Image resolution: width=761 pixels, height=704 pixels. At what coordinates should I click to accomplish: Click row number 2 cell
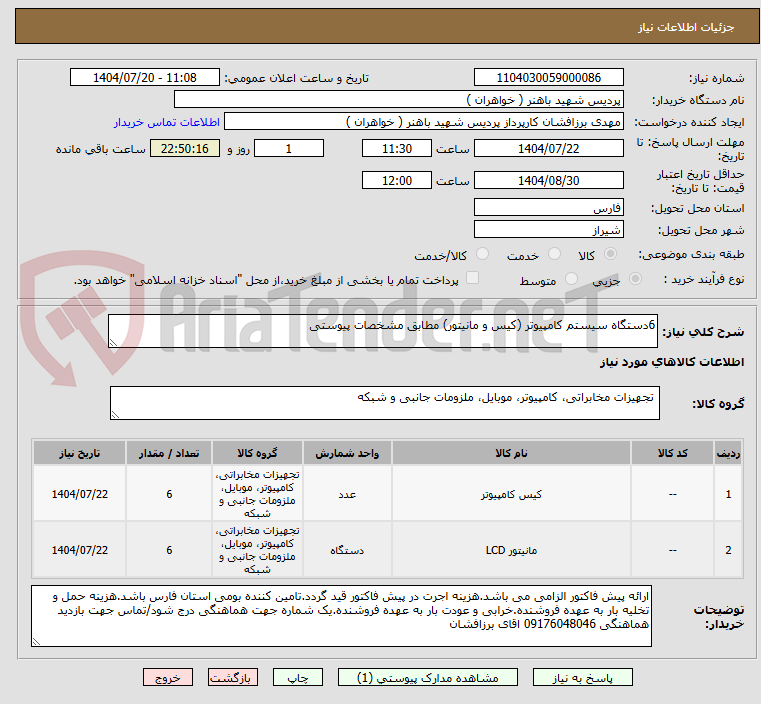[728, 550]
